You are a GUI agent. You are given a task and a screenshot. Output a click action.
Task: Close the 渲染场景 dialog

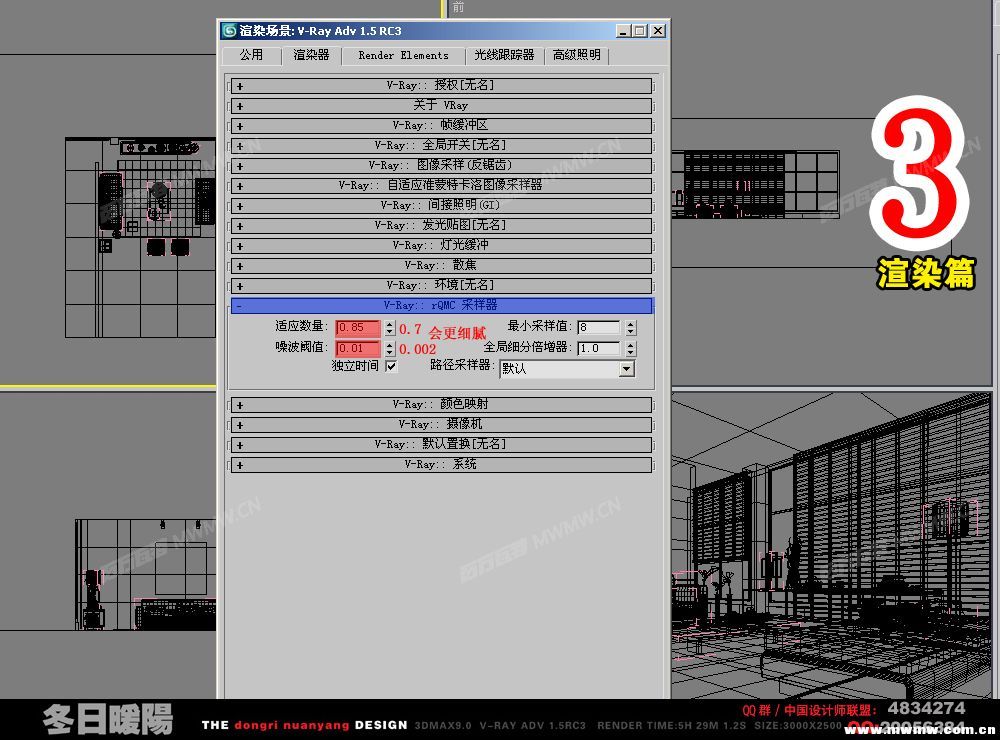pyautogui.click(x=658, y=31)
